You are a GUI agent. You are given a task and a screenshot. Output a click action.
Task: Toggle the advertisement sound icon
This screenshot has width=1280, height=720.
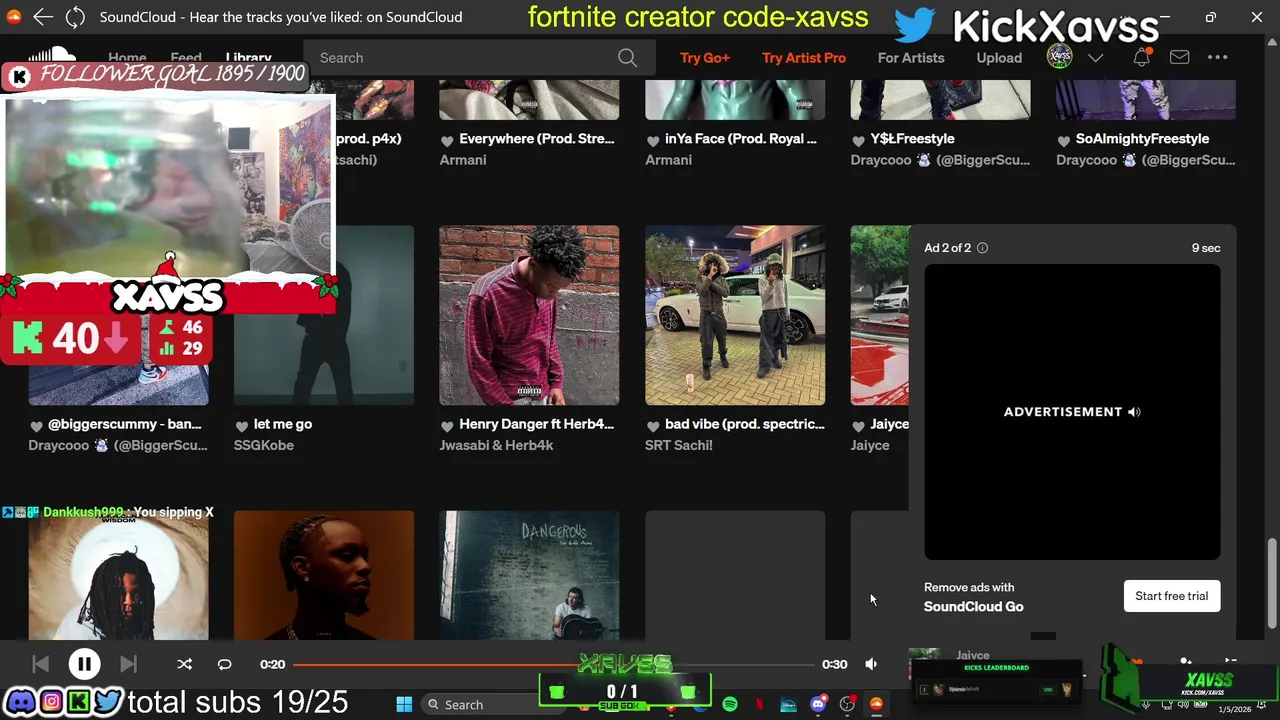pyautogui.click(x=1134, y=412)
